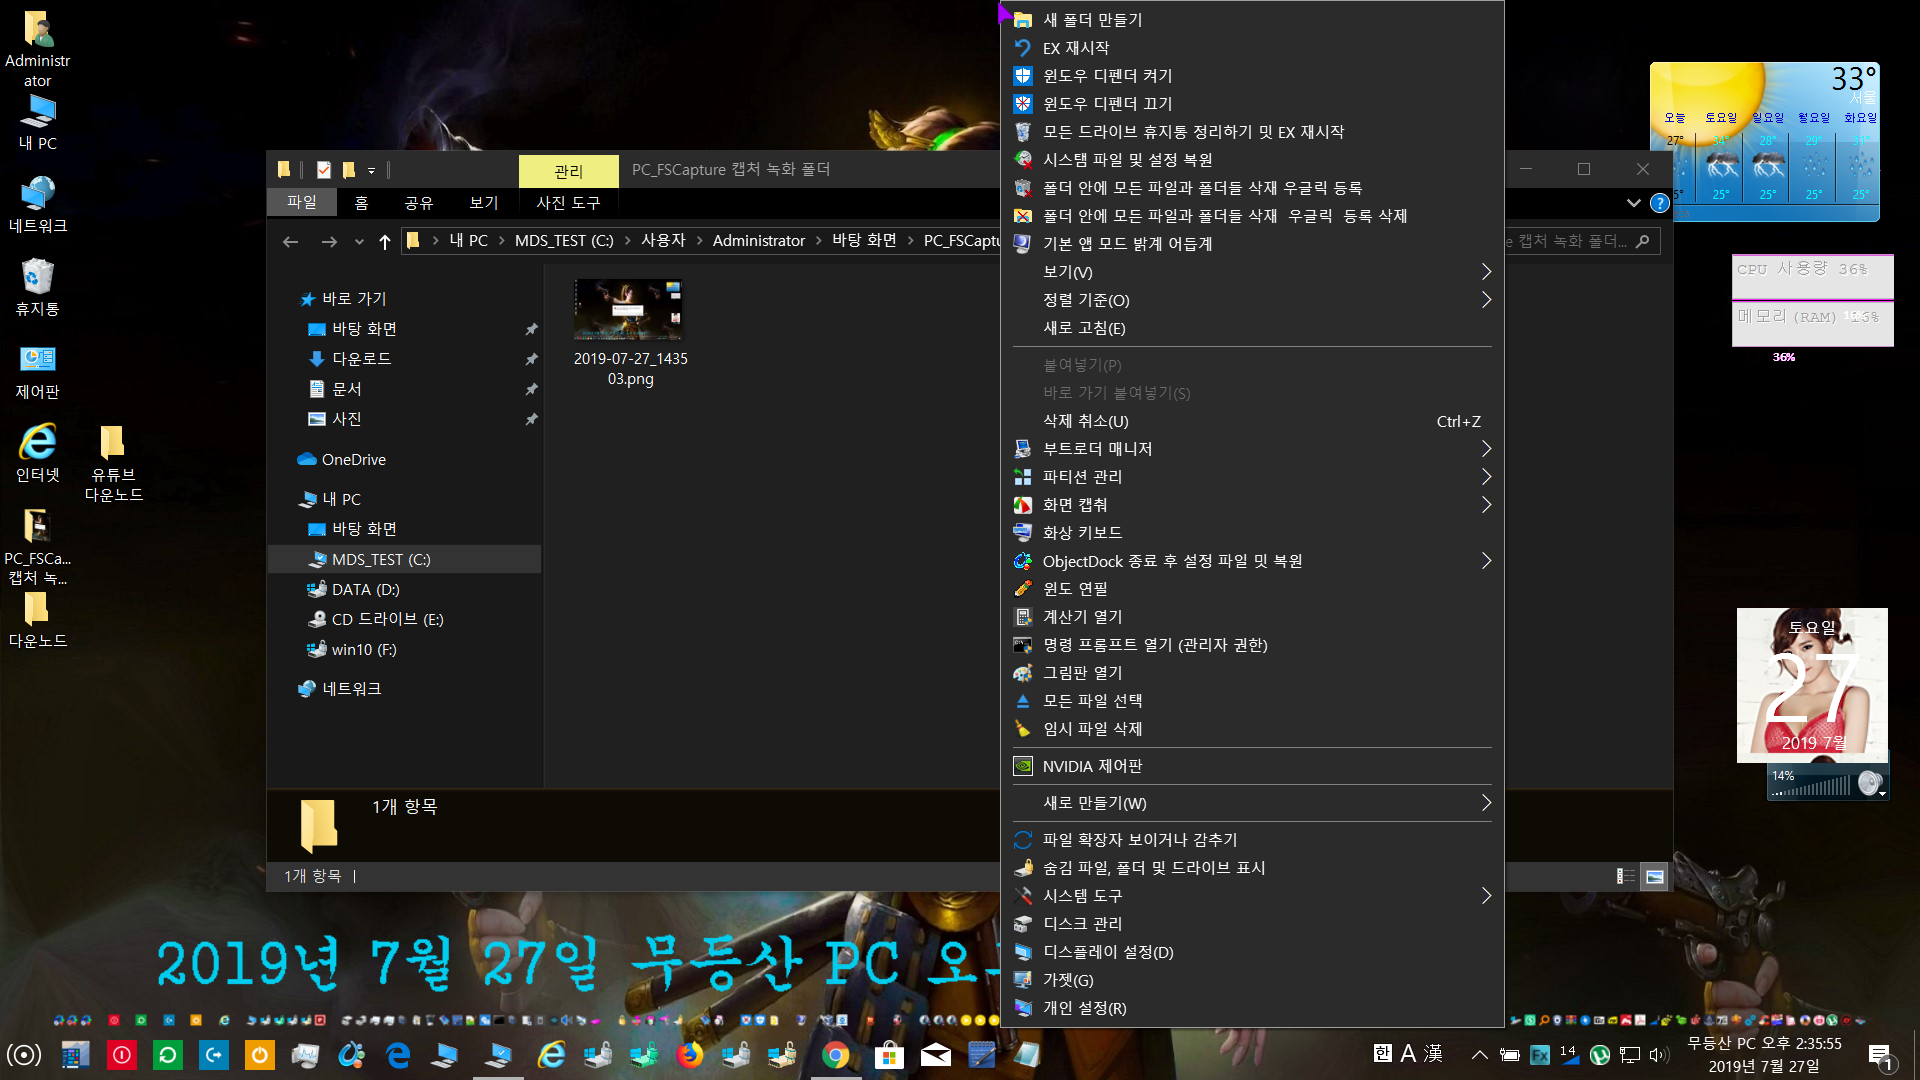Switch to the 파일 ribbon tab
The width and height of the screenshot is (1920, 1080).
[302, 202]
